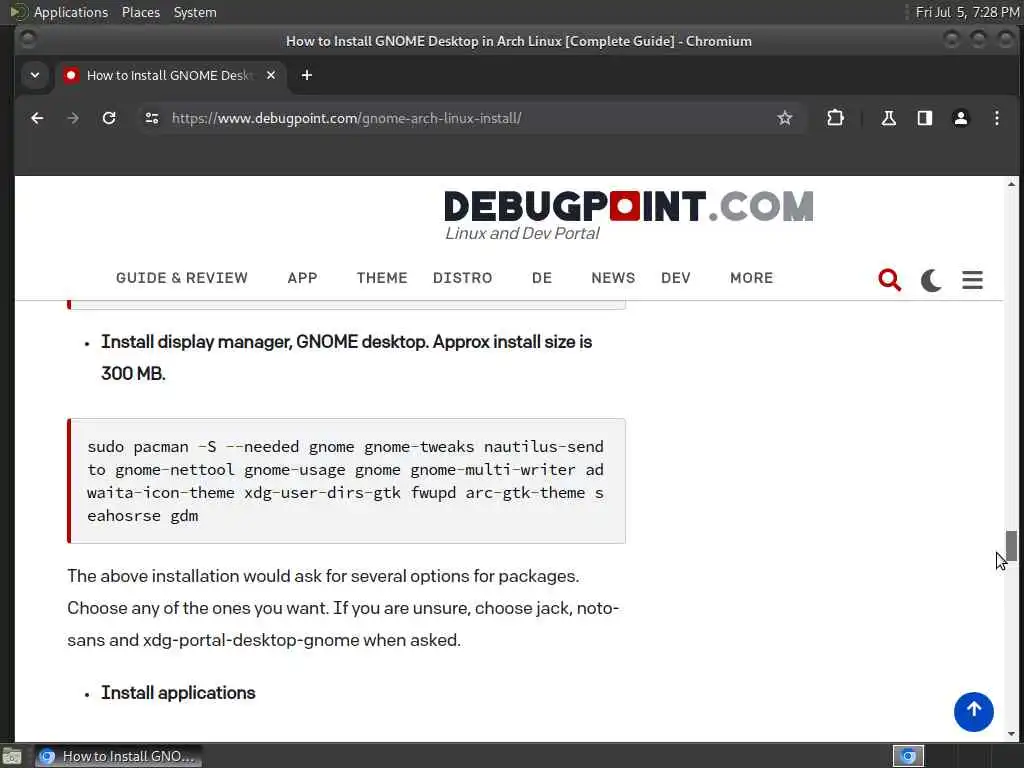Screen dimensions: 1024x768
Task: Close the GNOME Desktop guide tab
Action: click(271, 75)
